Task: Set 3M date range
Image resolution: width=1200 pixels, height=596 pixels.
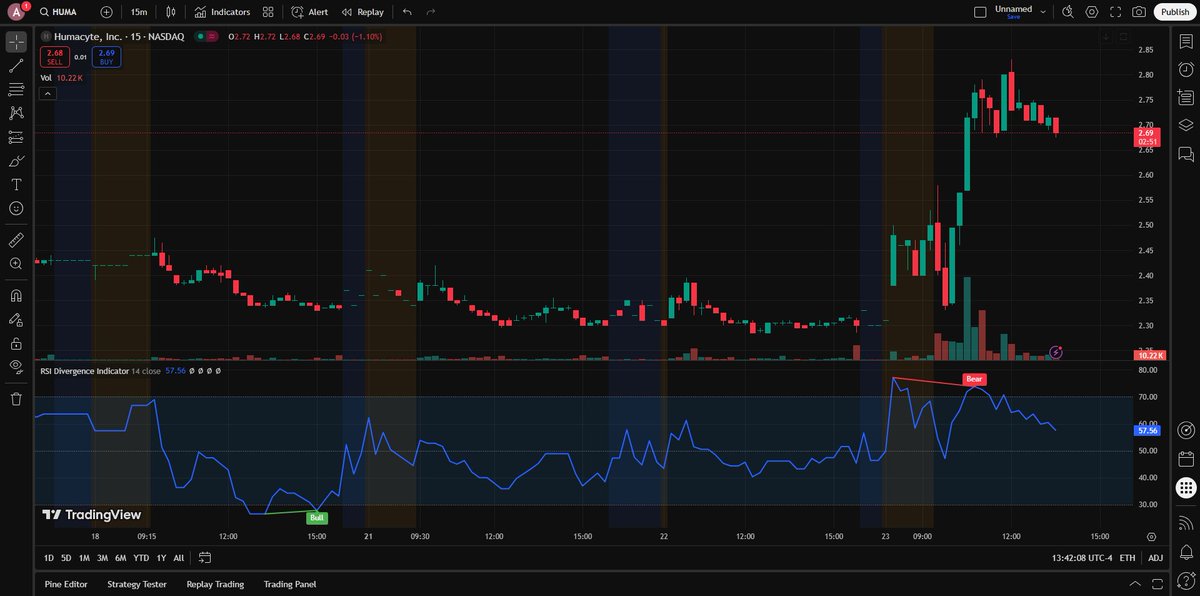Action: 102,558
